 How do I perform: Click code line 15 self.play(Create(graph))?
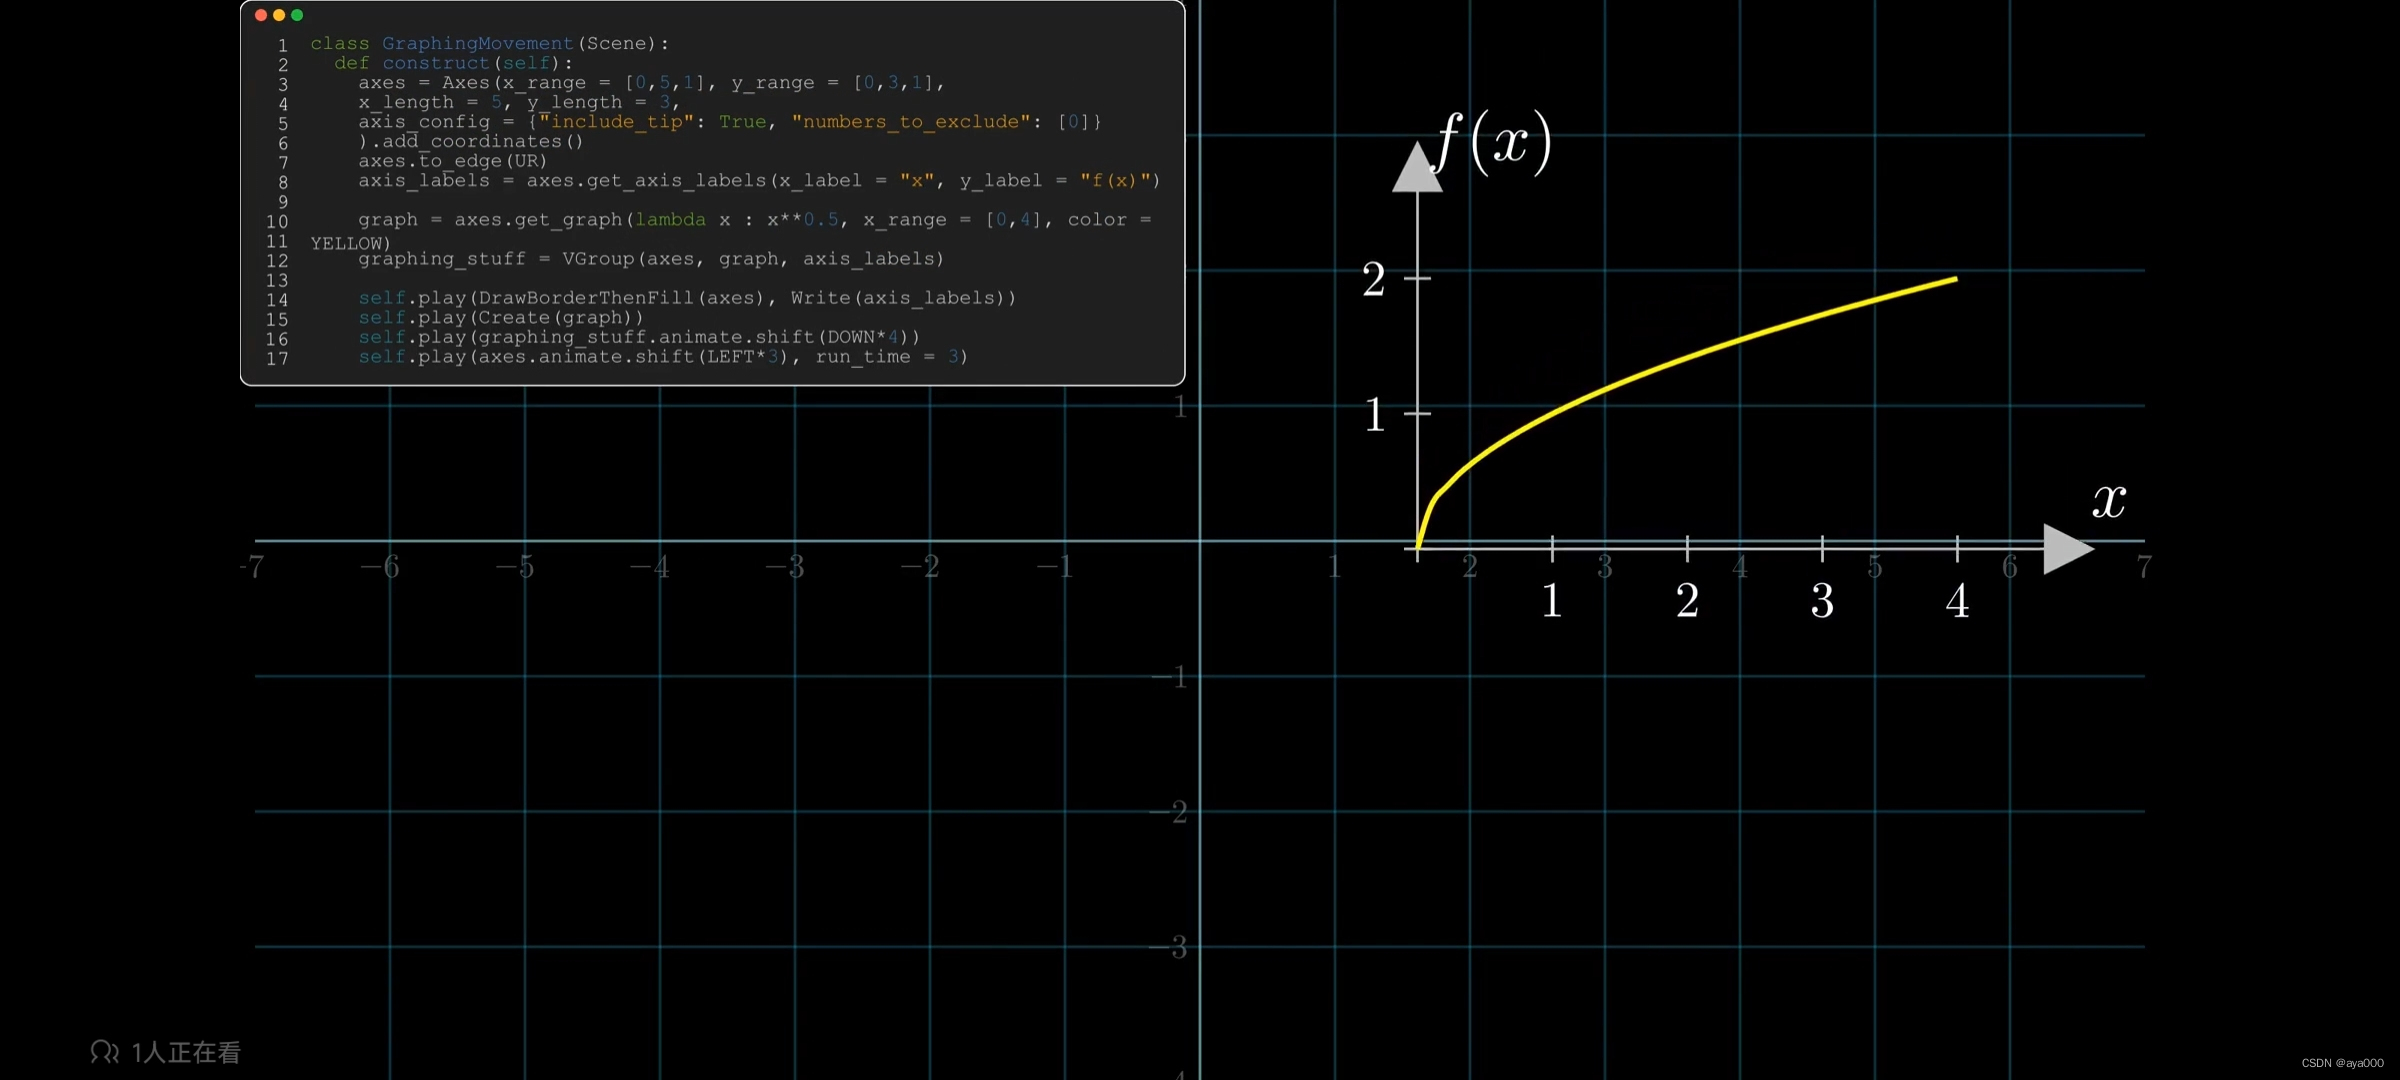click(x=500, y=318)
